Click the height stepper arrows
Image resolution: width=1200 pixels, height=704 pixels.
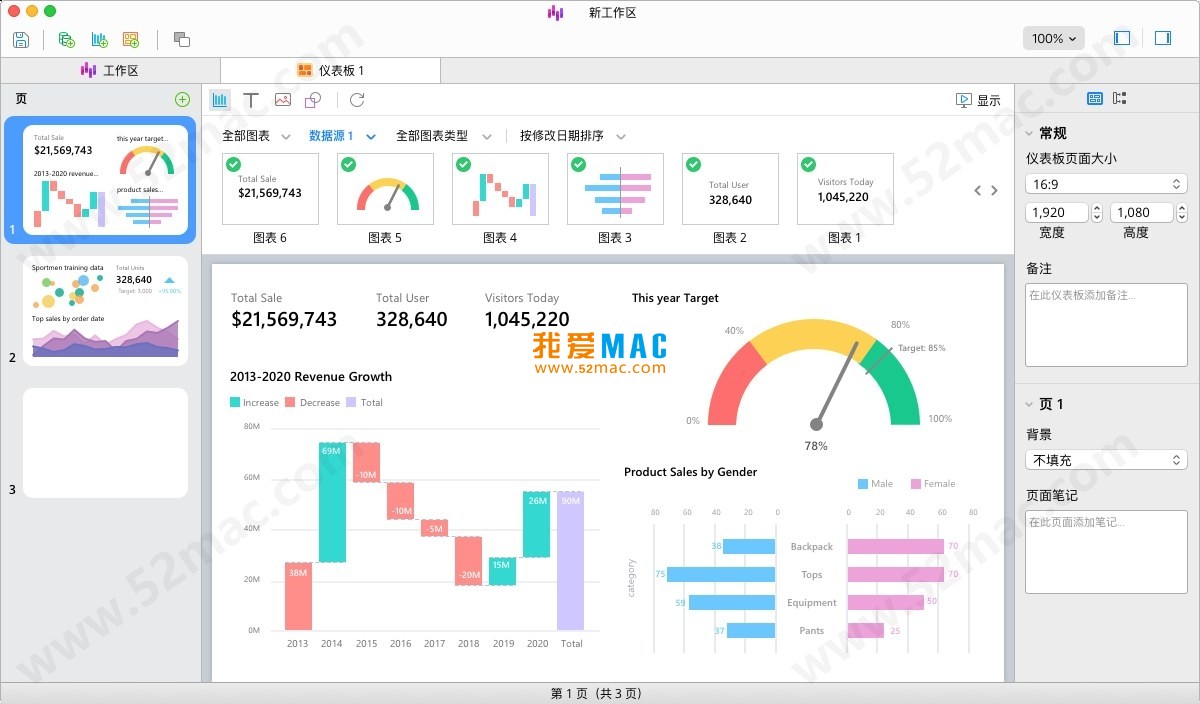(1182, 212)
